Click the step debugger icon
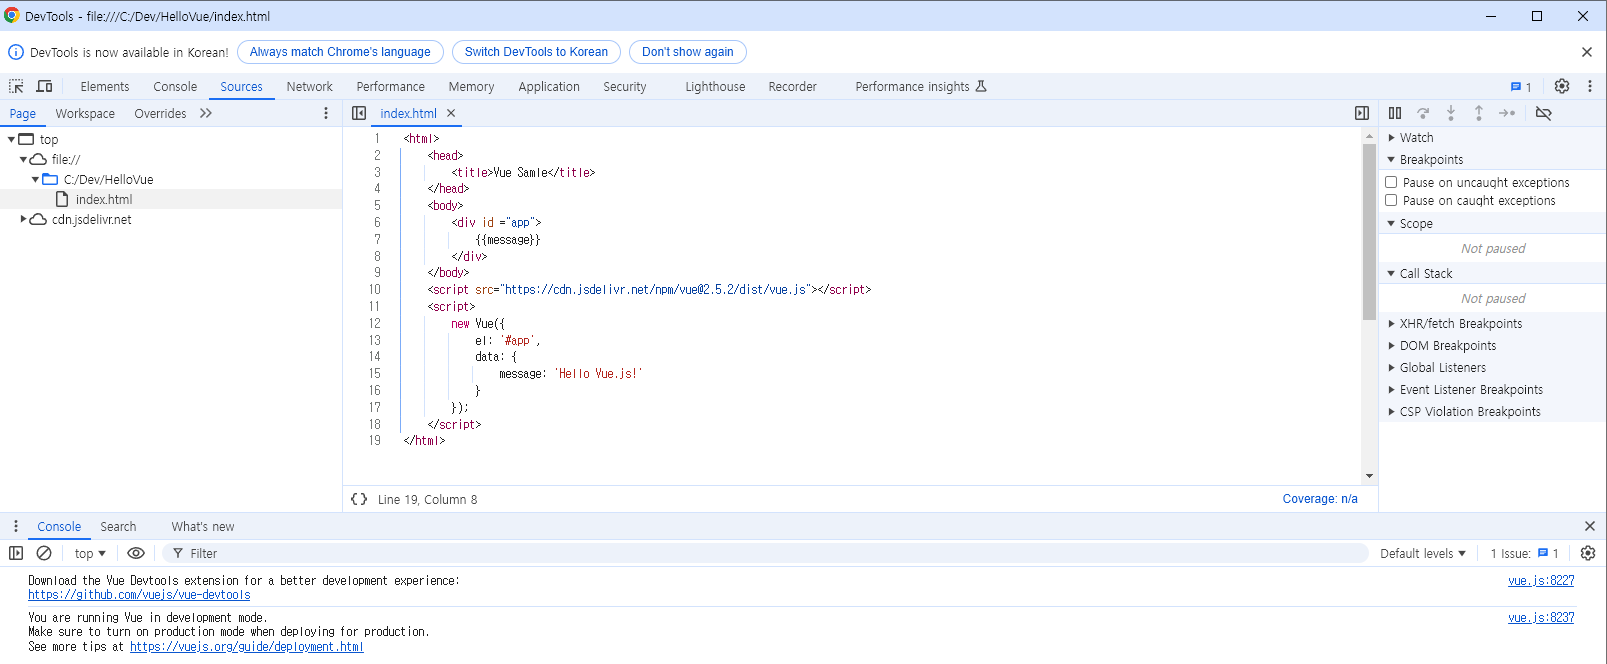 1507,114
